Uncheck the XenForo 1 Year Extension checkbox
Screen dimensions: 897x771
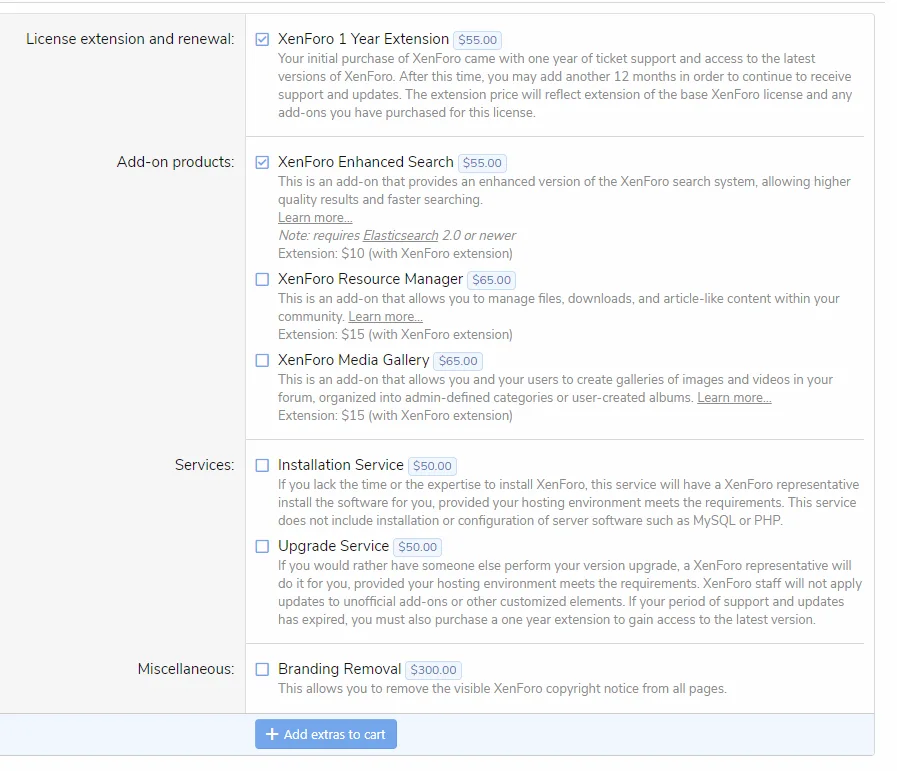(262, 40)
